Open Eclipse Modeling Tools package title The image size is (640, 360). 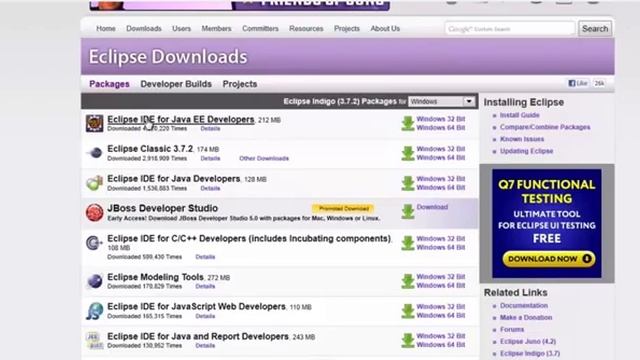(x=155, y=277)
